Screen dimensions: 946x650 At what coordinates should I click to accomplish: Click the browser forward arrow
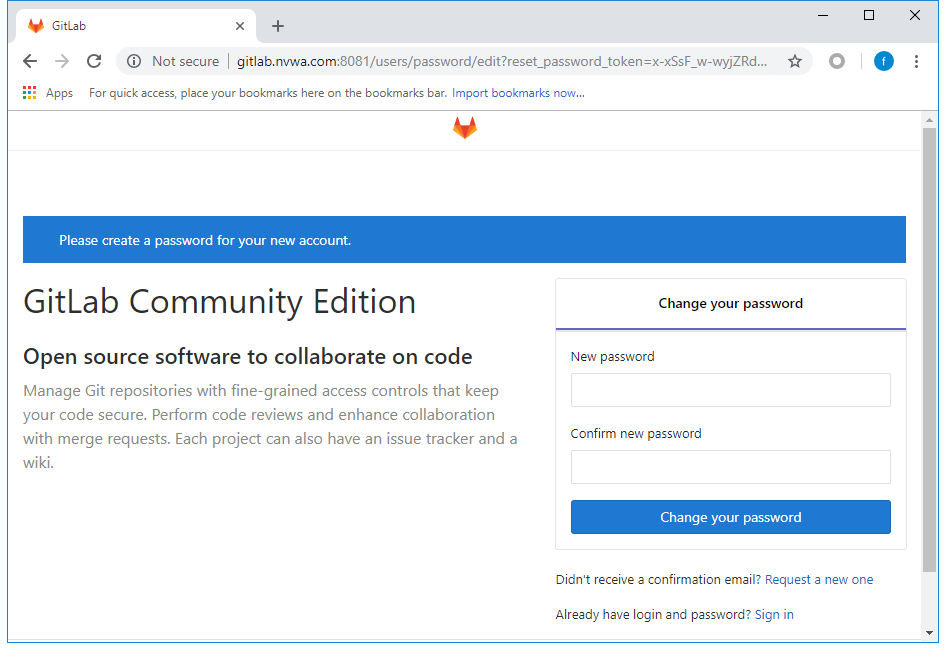[x=62, y=61]
